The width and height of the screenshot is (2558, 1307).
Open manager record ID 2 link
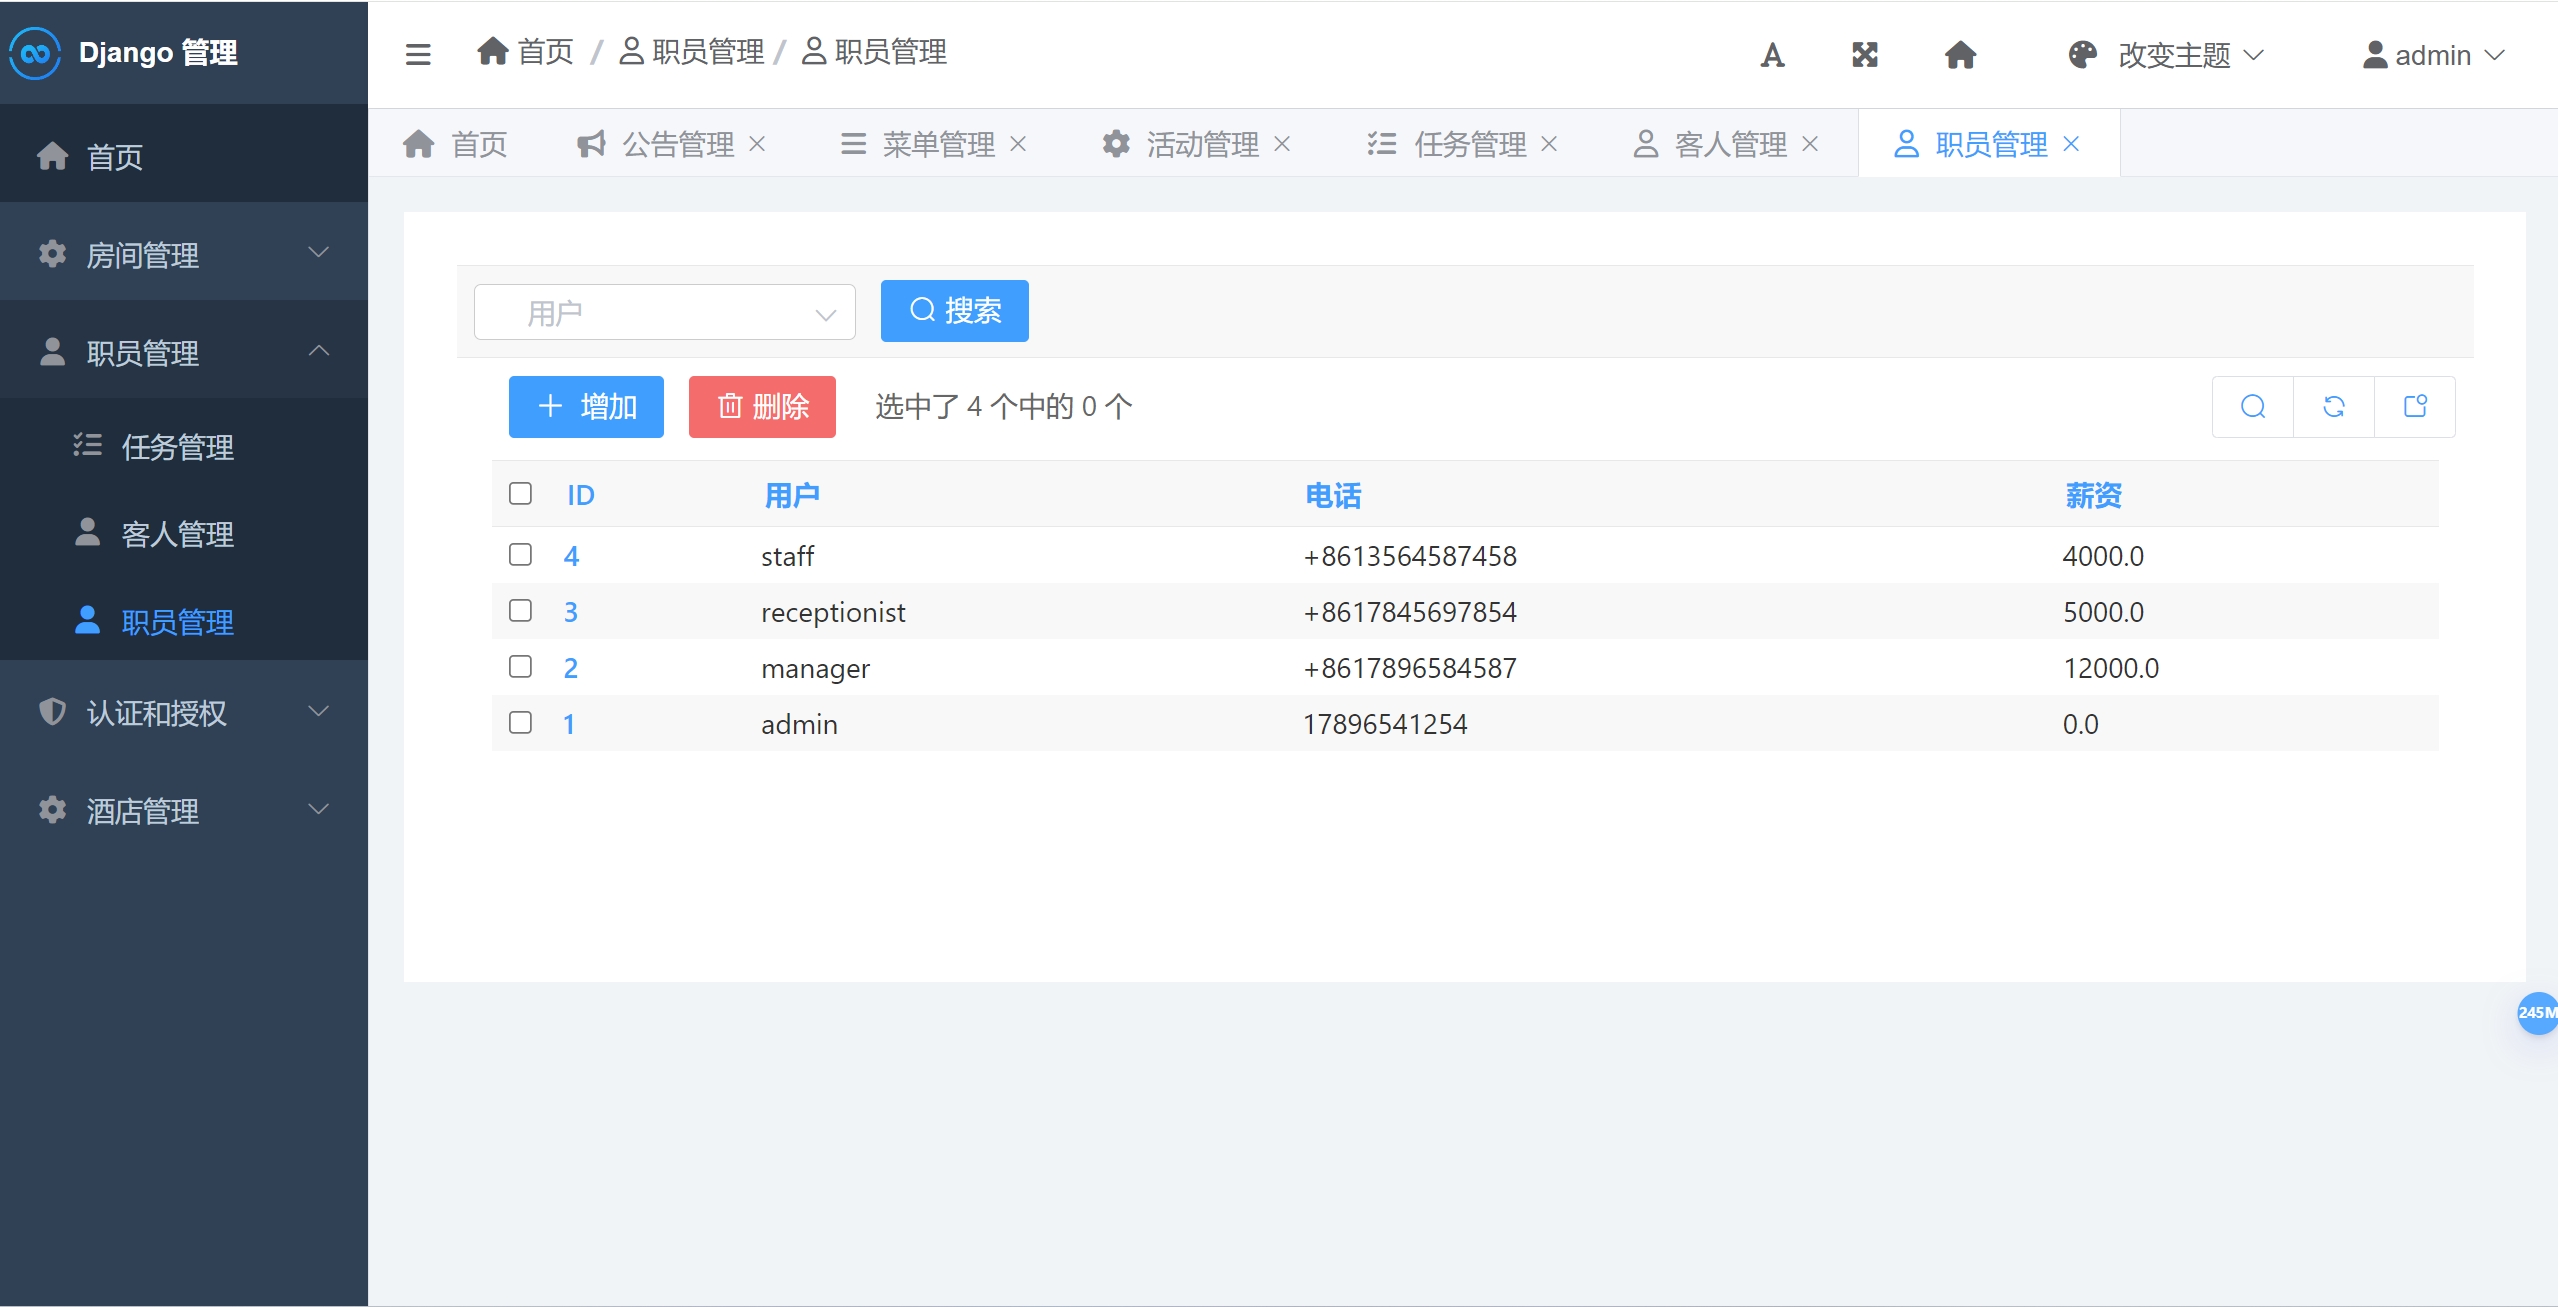[x=571, y=668]
